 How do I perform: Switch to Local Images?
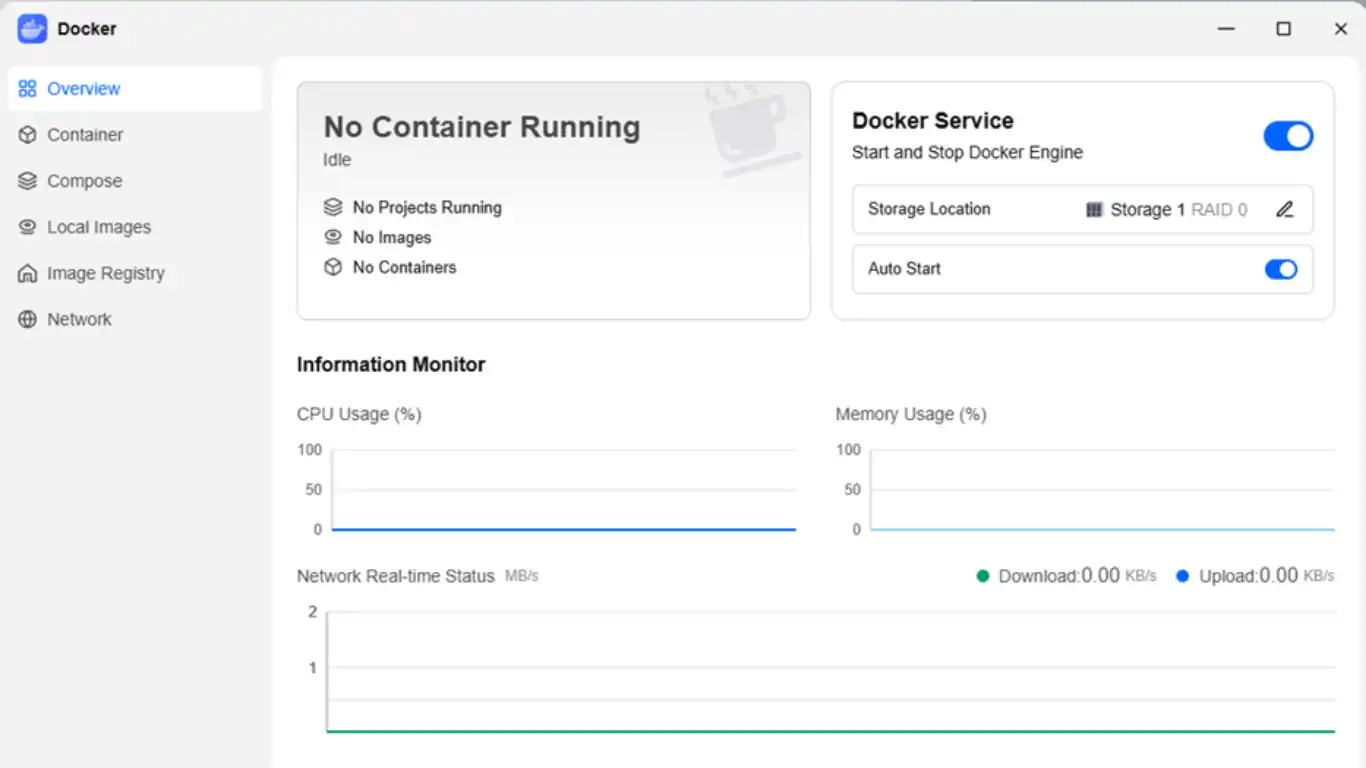pyautogui.click(x=135, y=227)
